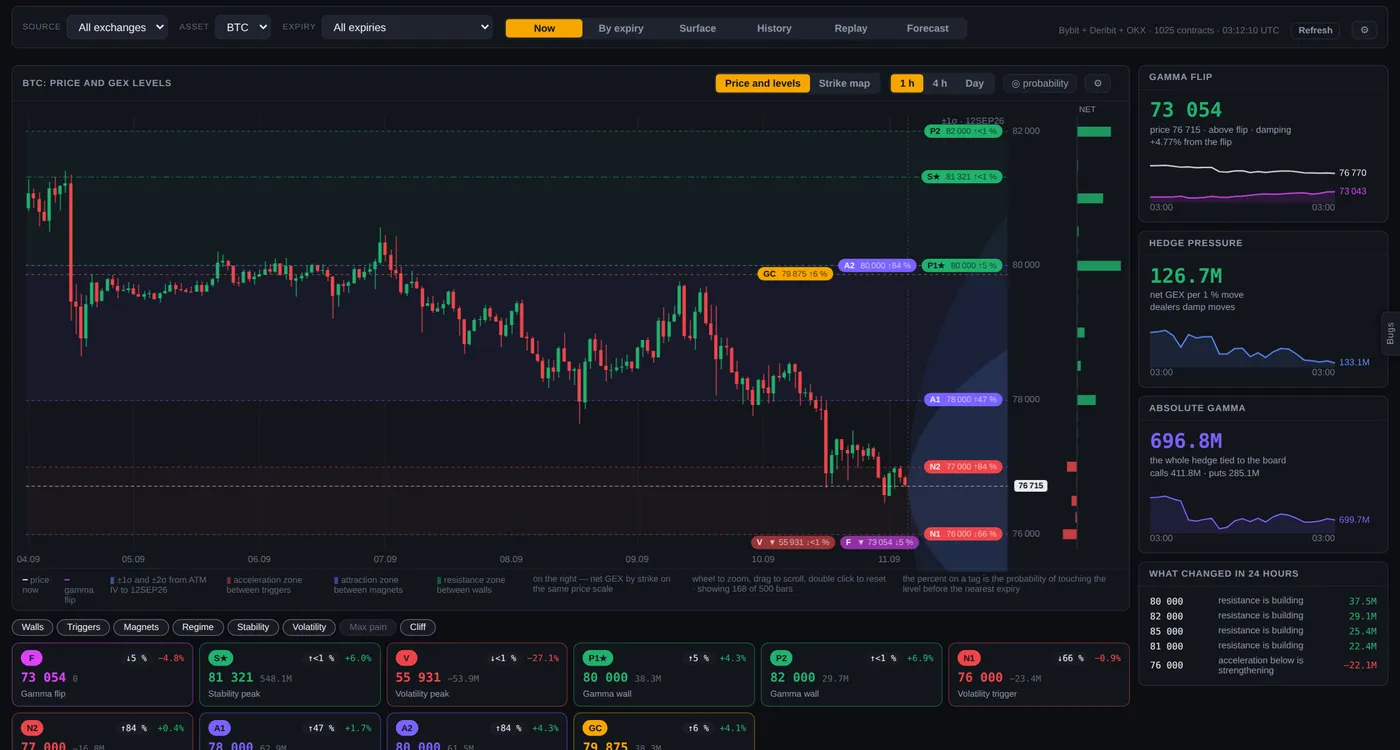The image size is (1400, 750).
Task: Toggle the Volatility filter chip
Action: click(x=309, y=627)
